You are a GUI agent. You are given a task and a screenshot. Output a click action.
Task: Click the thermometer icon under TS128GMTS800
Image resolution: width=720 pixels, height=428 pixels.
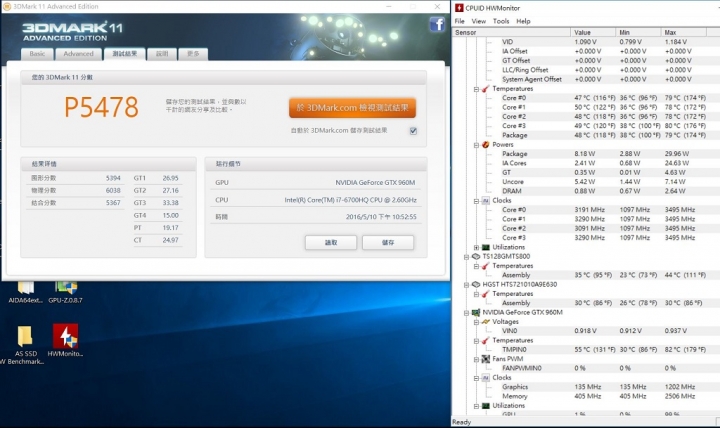coord(485,266)
